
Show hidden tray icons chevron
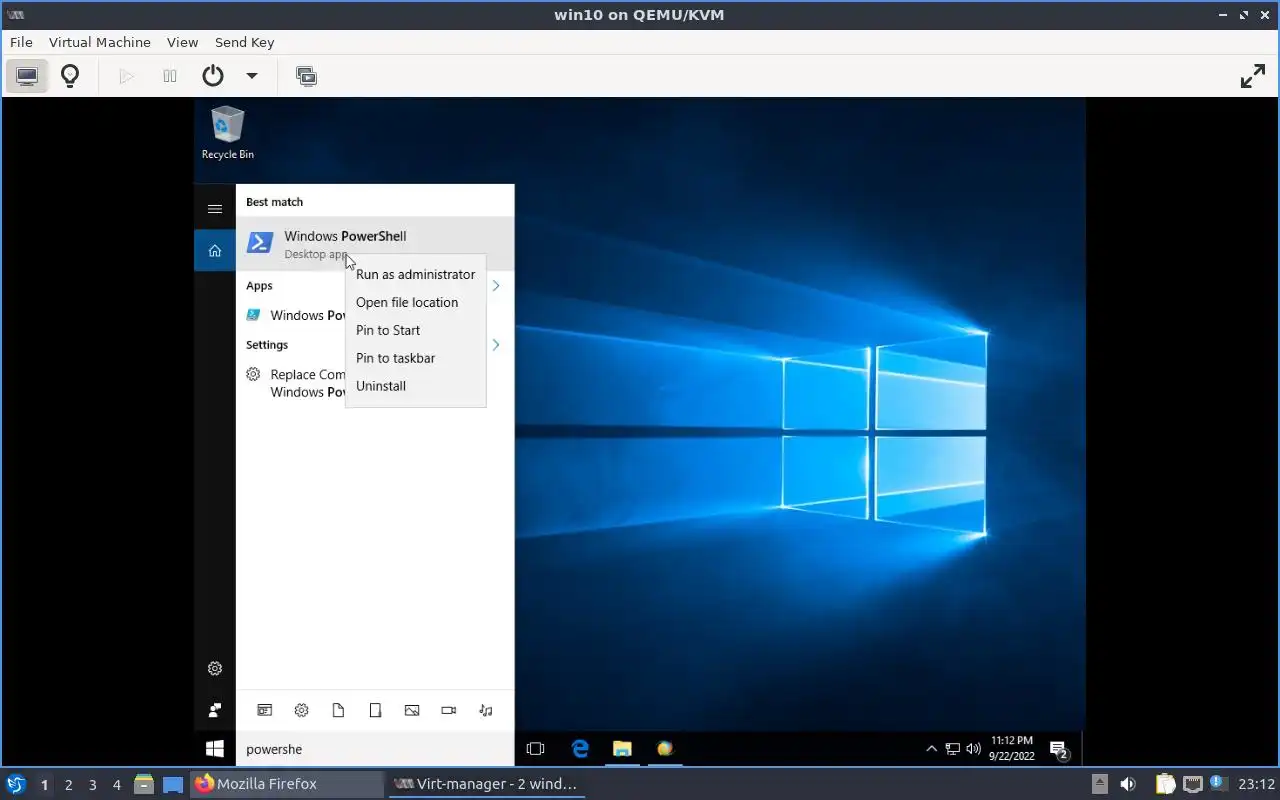pyautogui.click(x=931, y=749)
